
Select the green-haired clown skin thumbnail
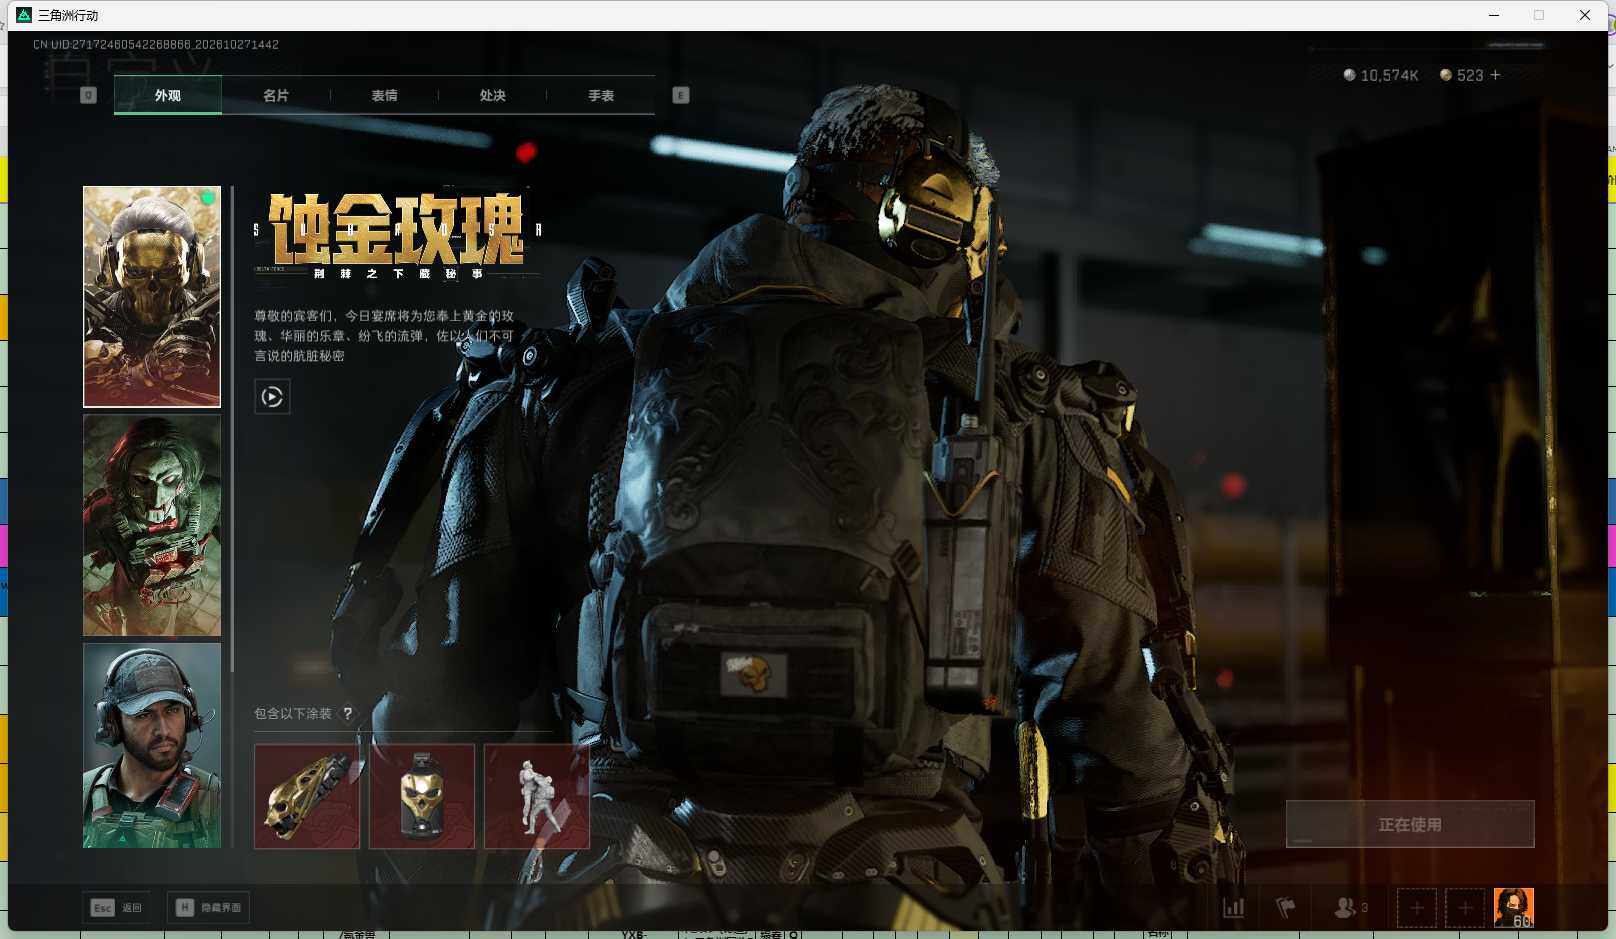click(152, 525)
